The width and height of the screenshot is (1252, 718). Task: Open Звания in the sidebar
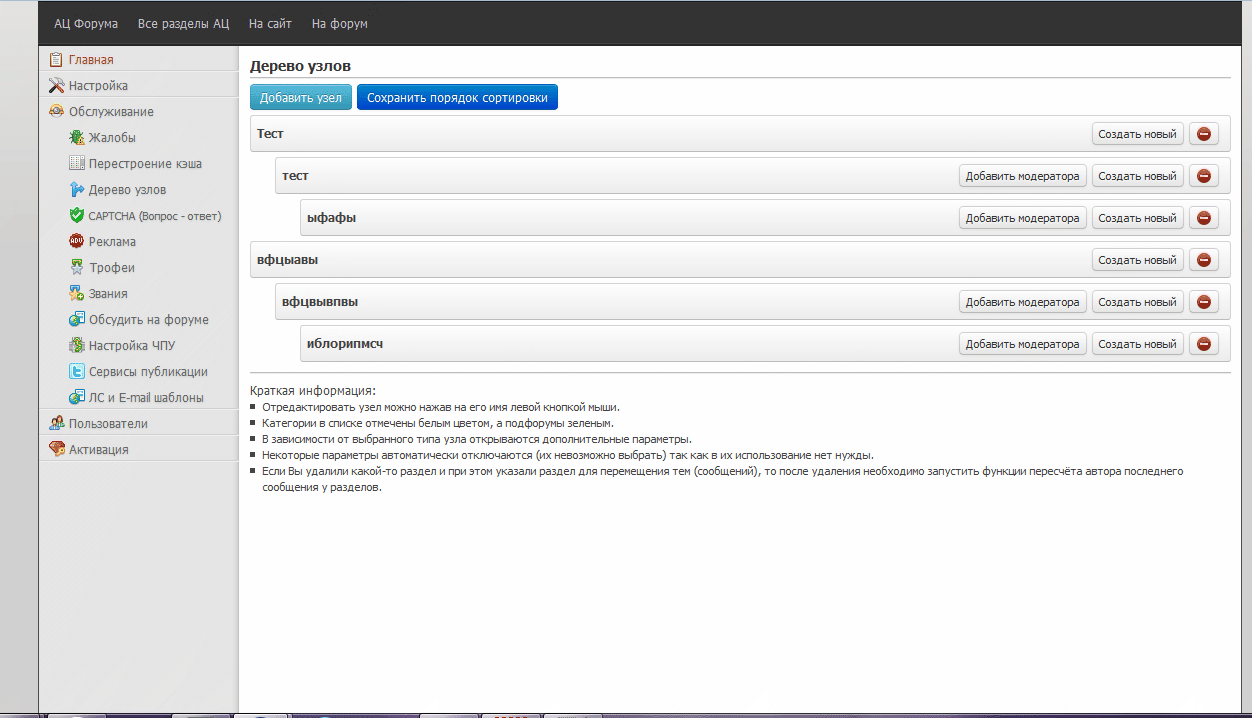[x=108, y=294]
